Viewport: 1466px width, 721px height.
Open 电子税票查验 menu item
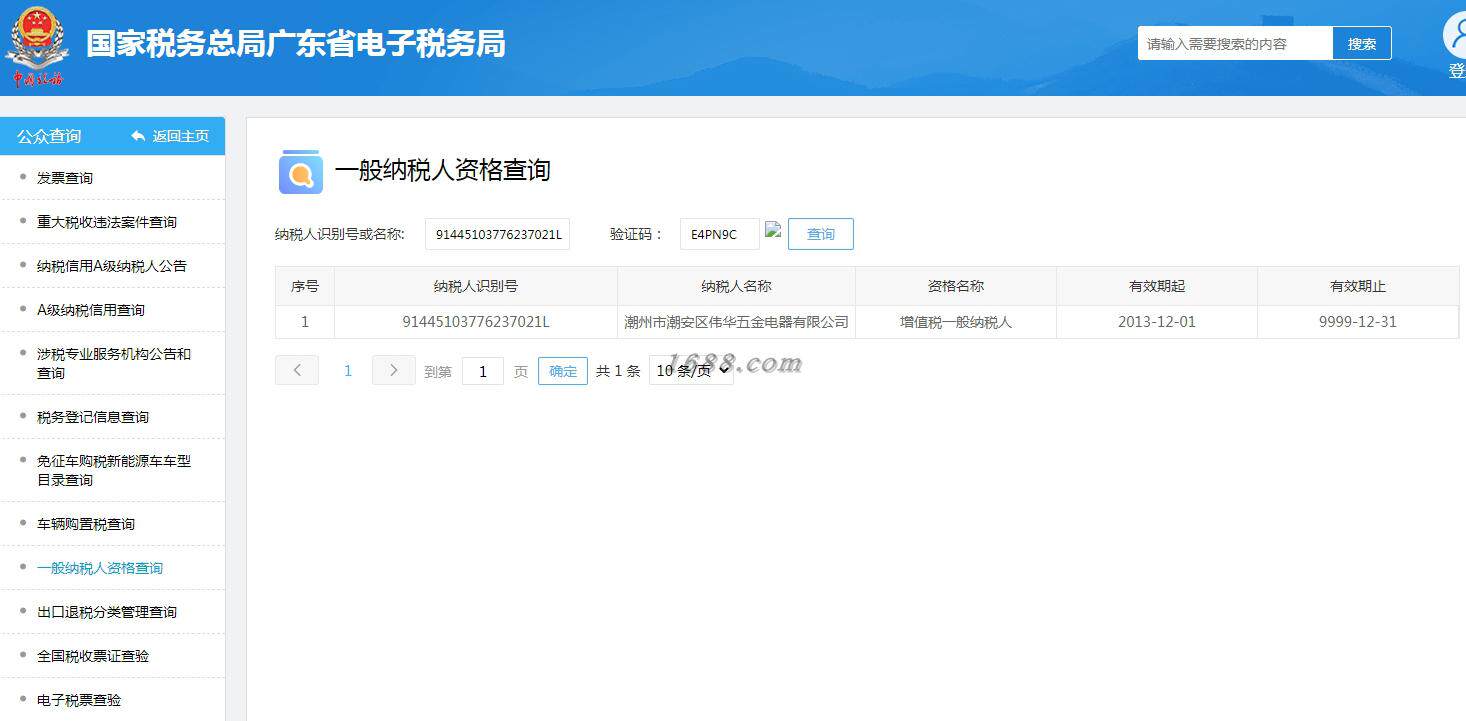[x=79, y=700]
